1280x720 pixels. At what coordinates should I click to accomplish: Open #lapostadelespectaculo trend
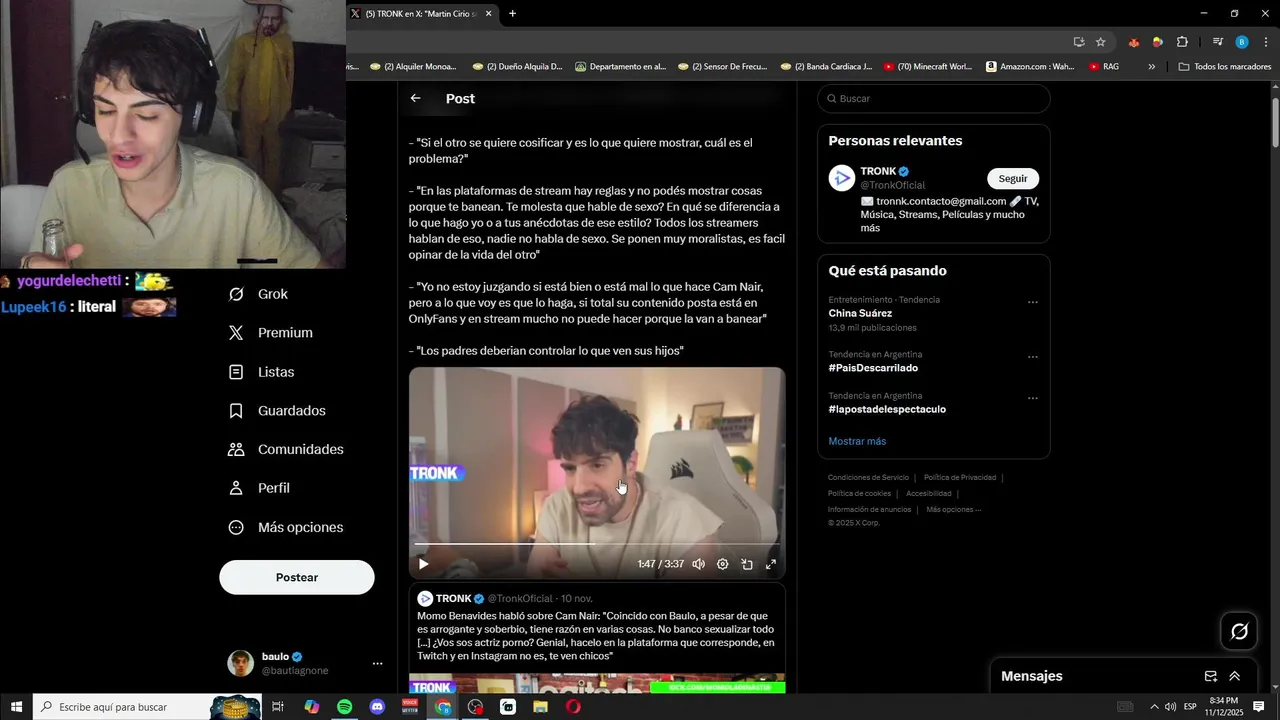[887, 409]
